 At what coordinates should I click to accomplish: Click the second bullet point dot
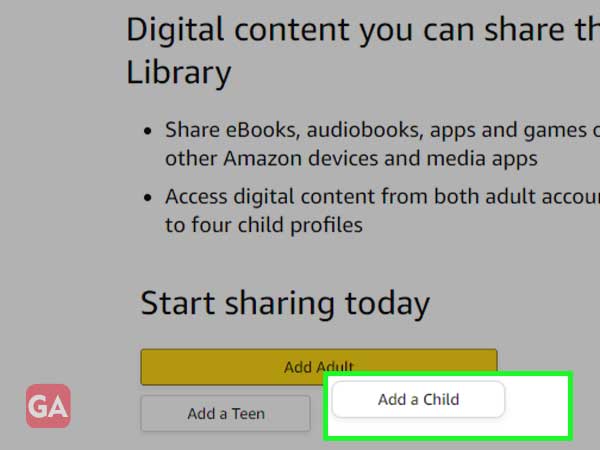(148, 197)
